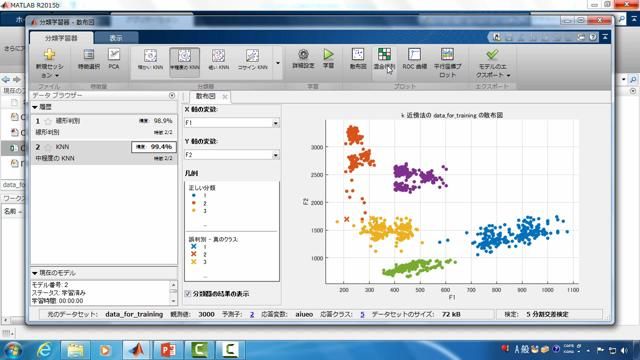
Task: Open Windows Media Player from the taskbar
Action: (x=105, y=350)
